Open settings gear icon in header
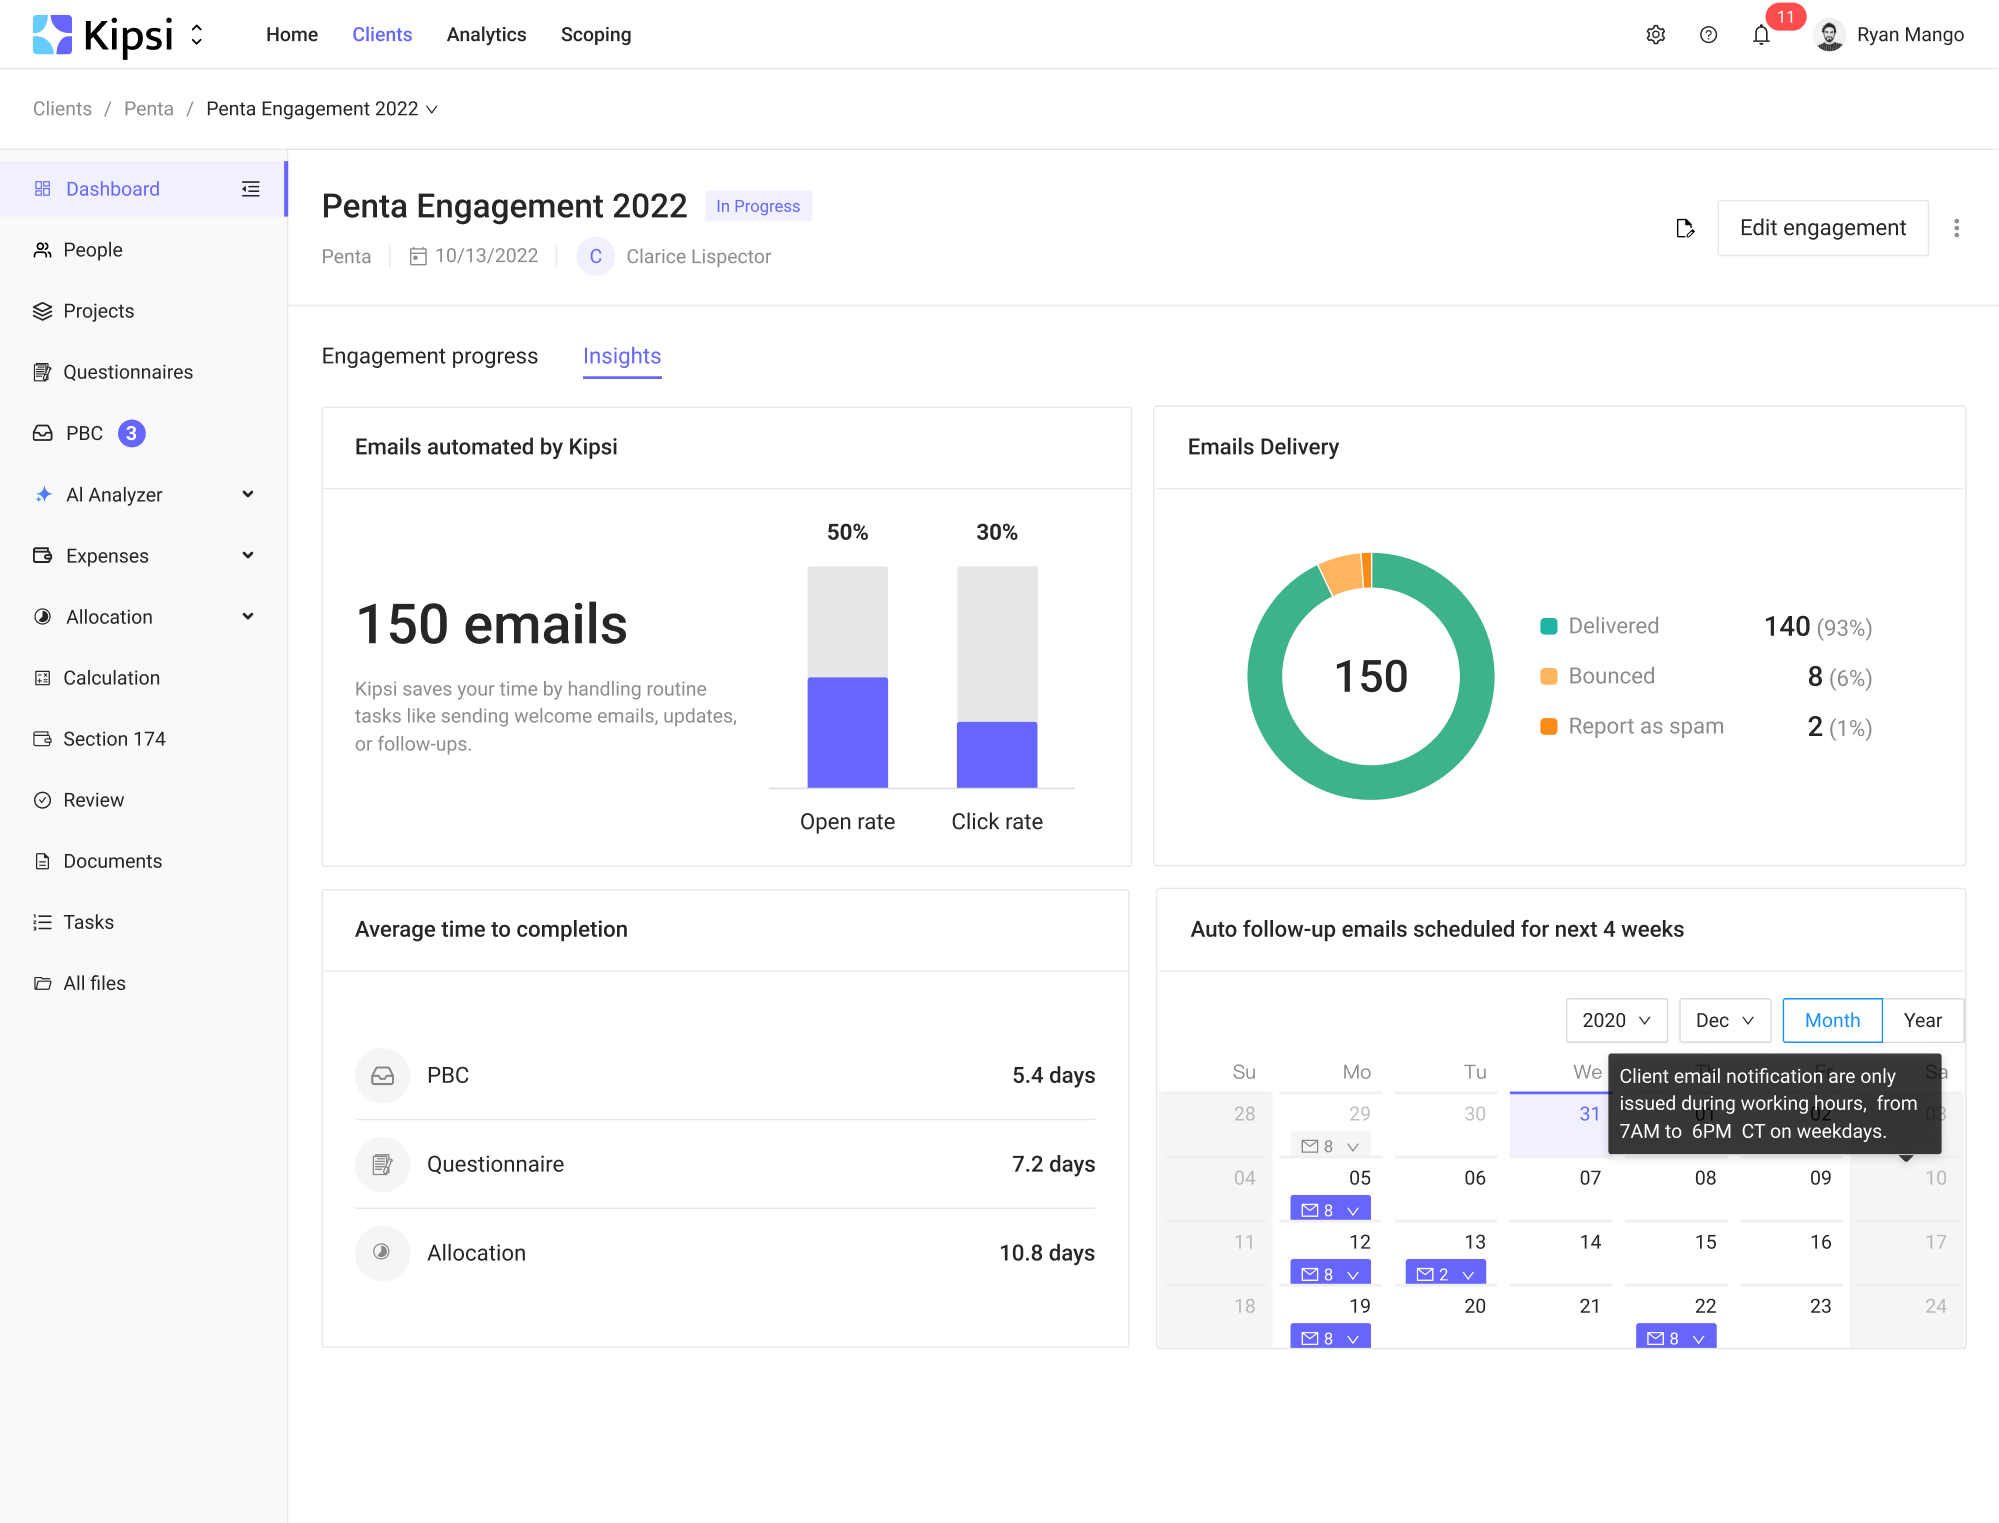 [1655, 35]
